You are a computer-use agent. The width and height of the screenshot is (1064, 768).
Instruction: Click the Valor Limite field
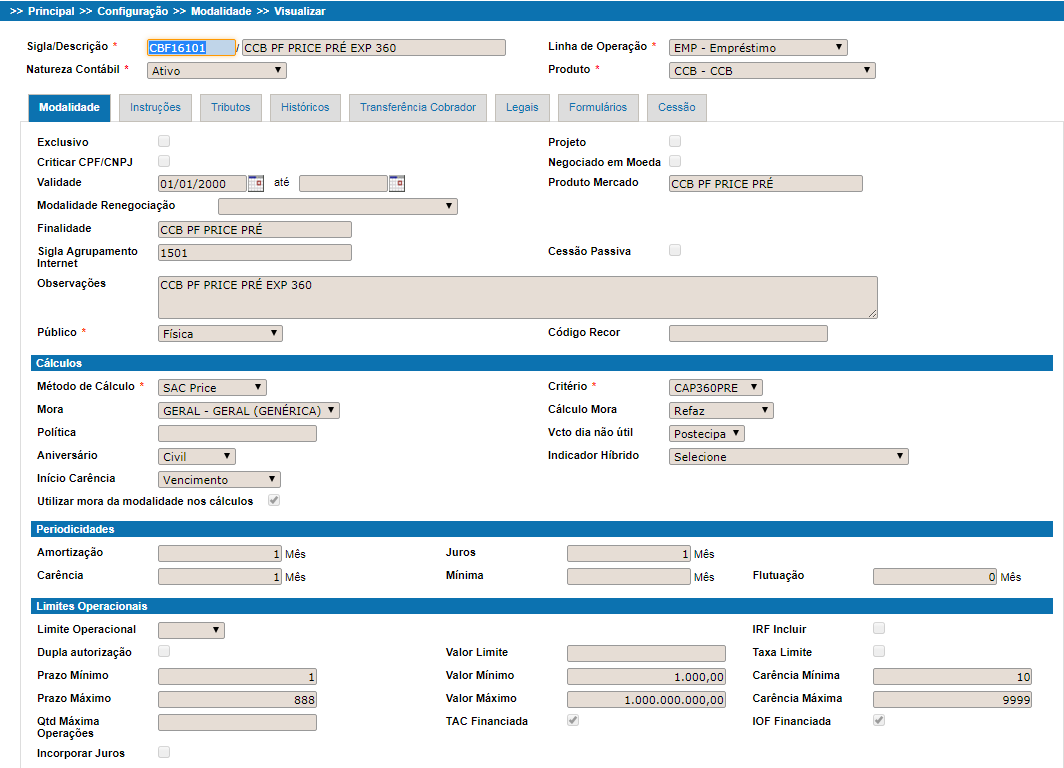tap(646, 653)
